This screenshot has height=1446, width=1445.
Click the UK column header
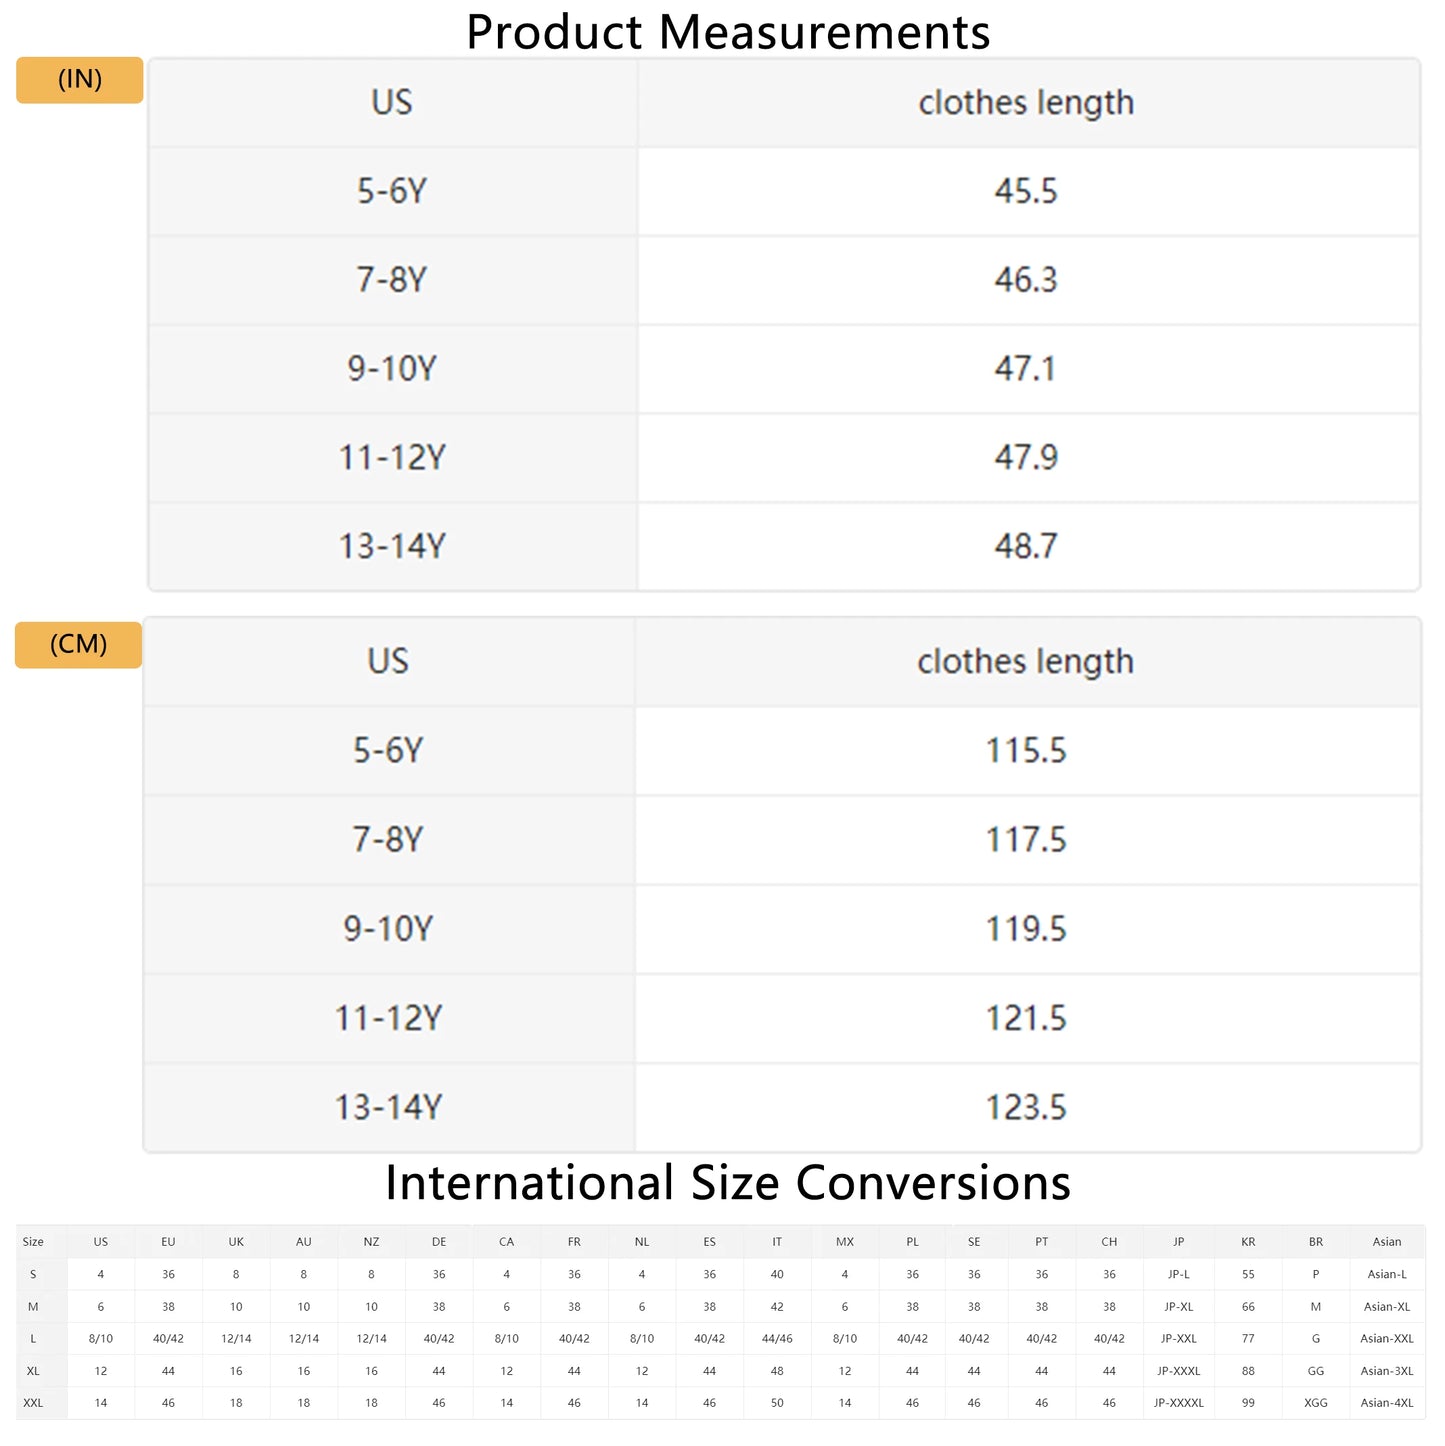point(236,1242)
